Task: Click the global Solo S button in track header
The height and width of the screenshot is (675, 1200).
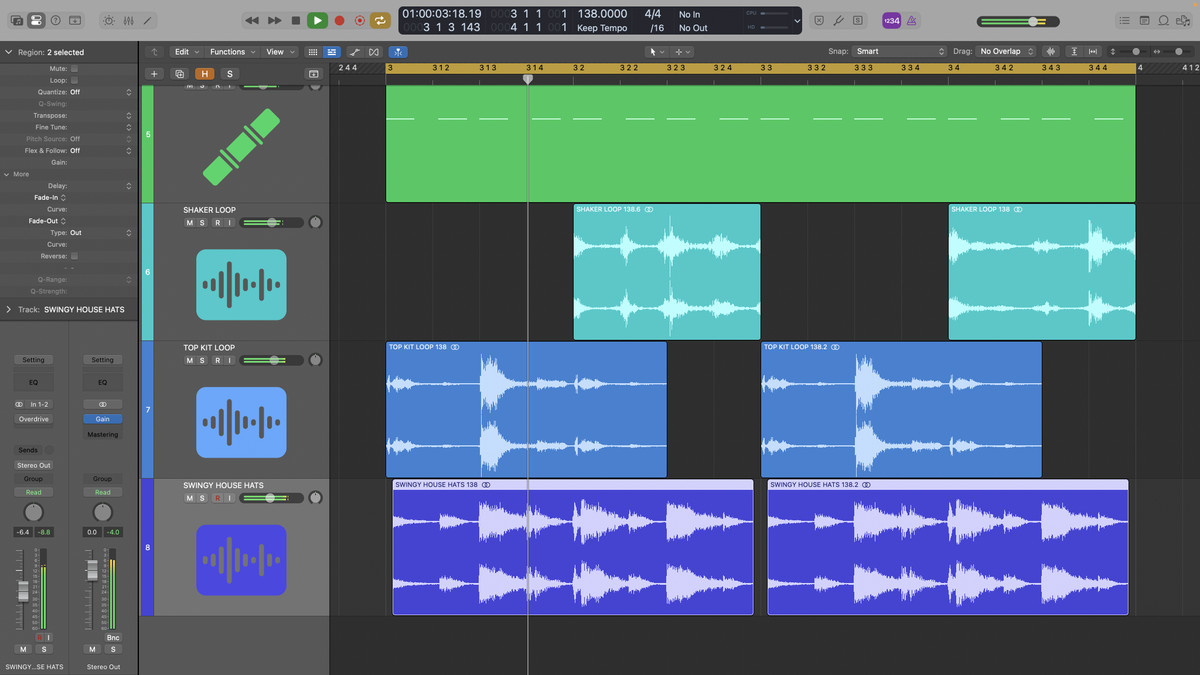Action: click(229, 74)
